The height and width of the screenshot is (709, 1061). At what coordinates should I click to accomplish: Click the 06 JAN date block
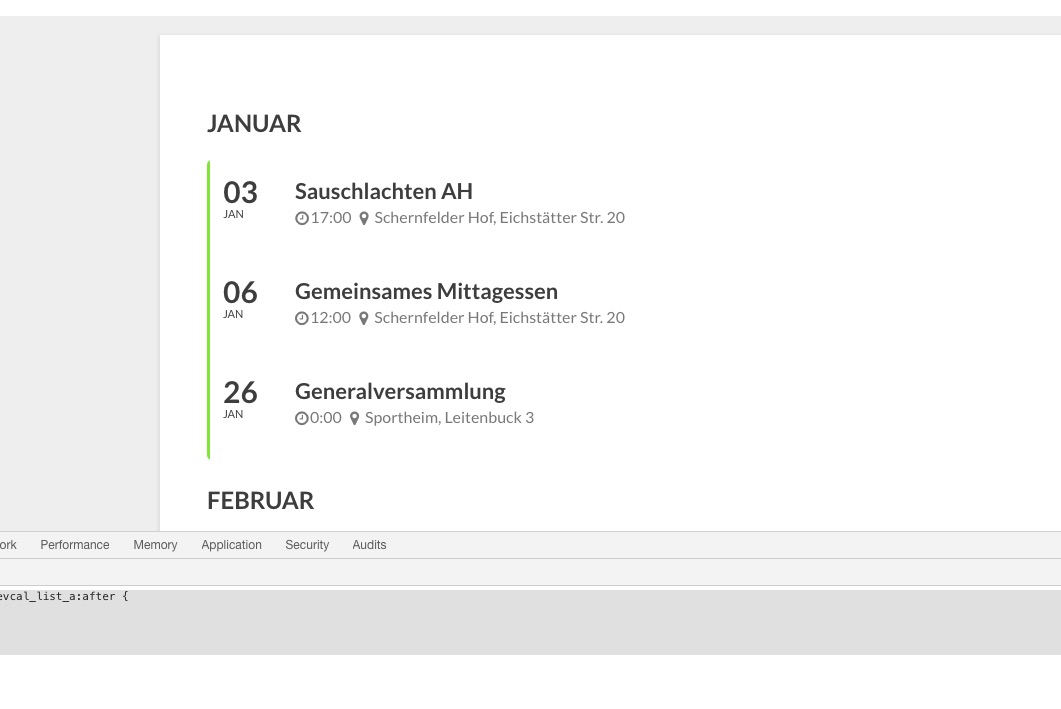[x=240, y=299]
